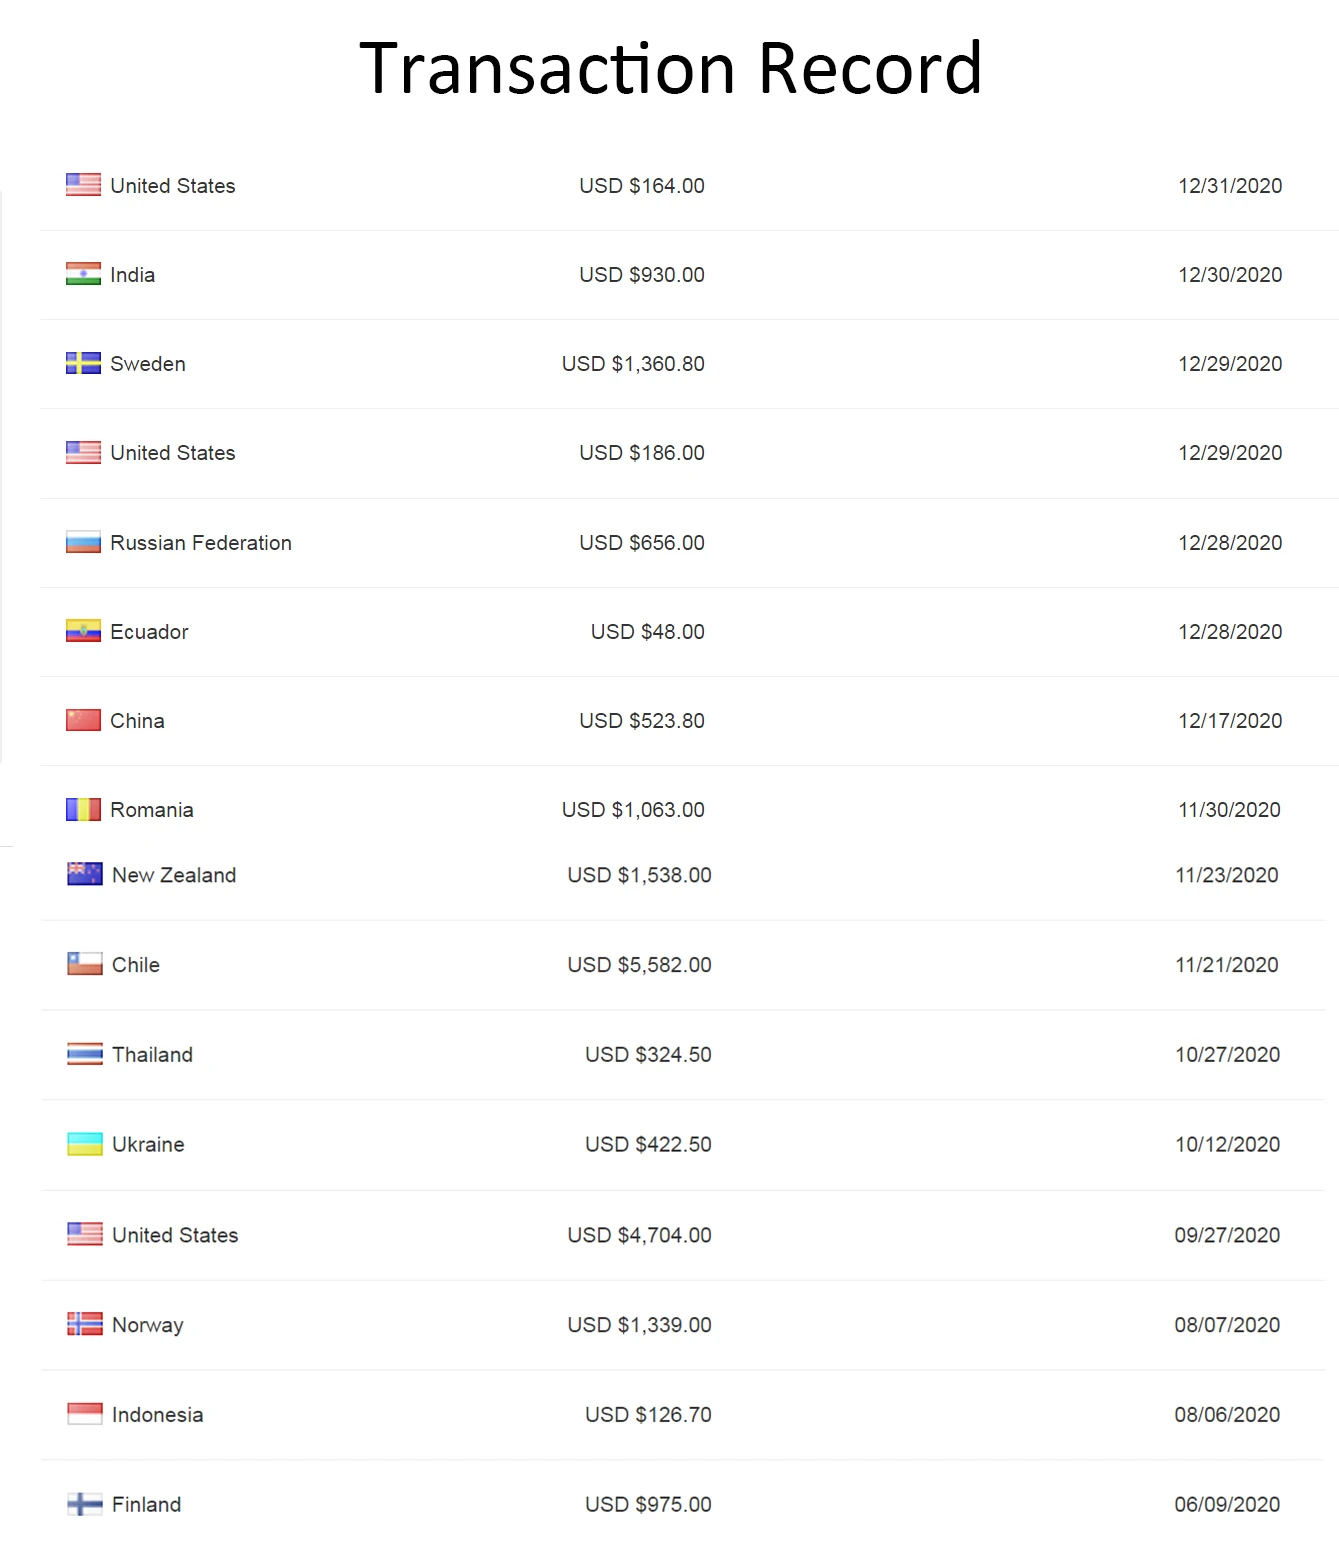The width and height of the screenshot is (1339, 1541).
Task: Select the Ukraine flag icon
Action: point(85,1144)
